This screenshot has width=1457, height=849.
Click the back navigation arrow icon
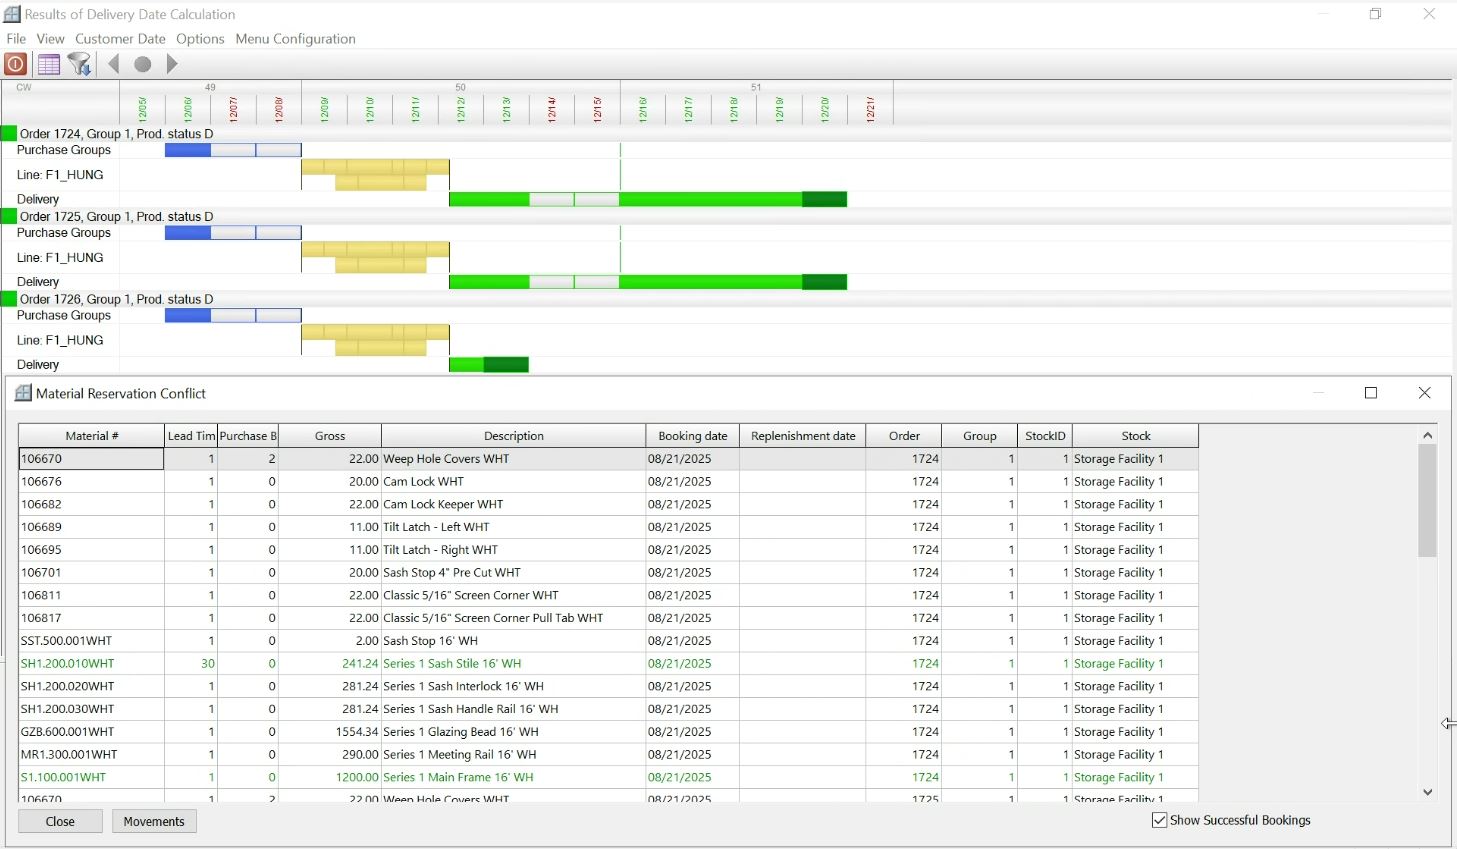pos(112,63)
